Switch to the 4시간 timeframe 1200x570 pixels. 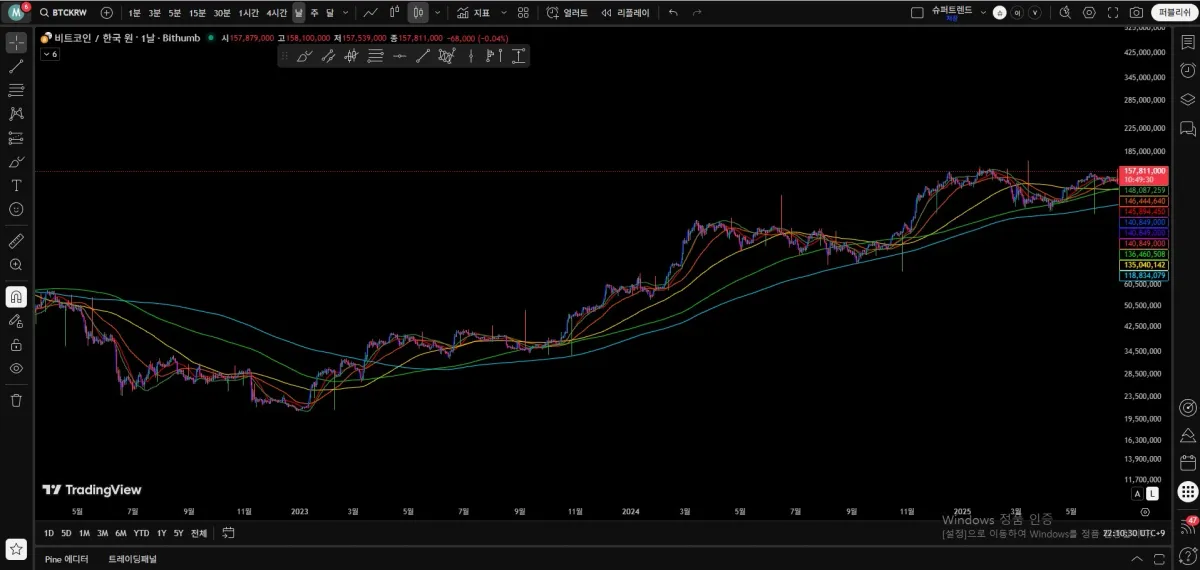click(276, 13)
